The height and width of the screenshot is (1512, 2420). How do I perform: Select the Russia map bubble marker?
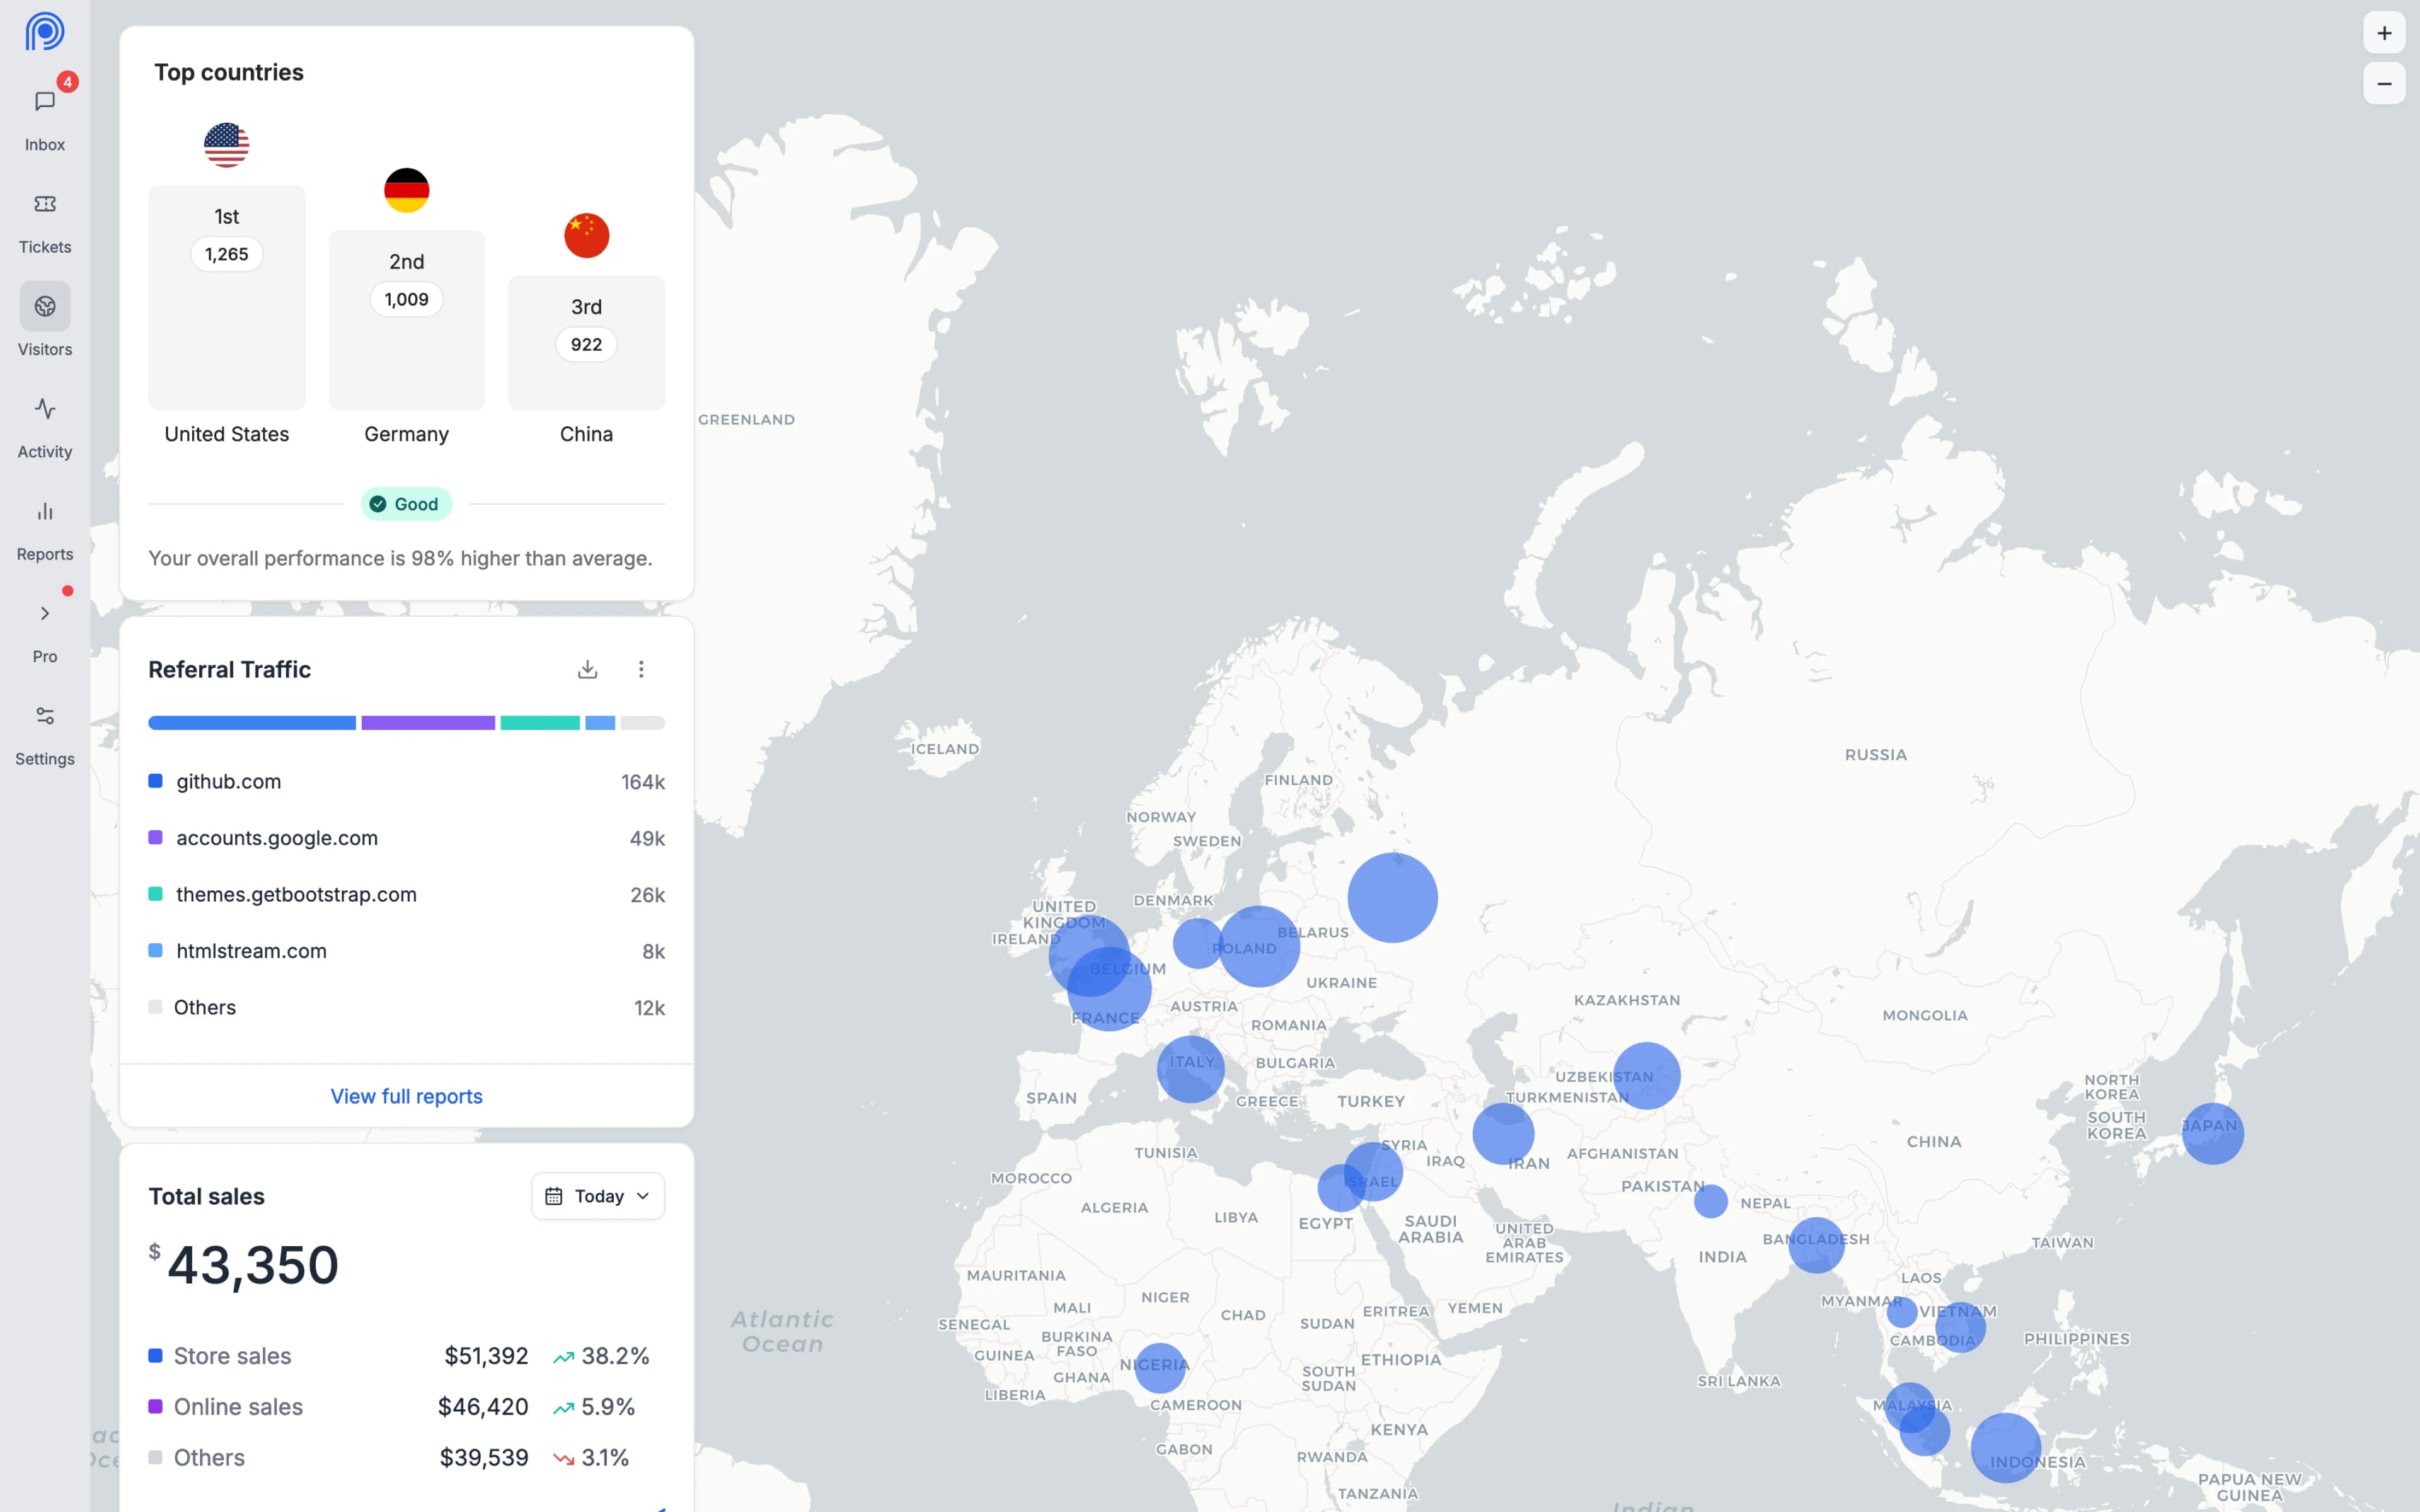click(x=1392, y=897)
